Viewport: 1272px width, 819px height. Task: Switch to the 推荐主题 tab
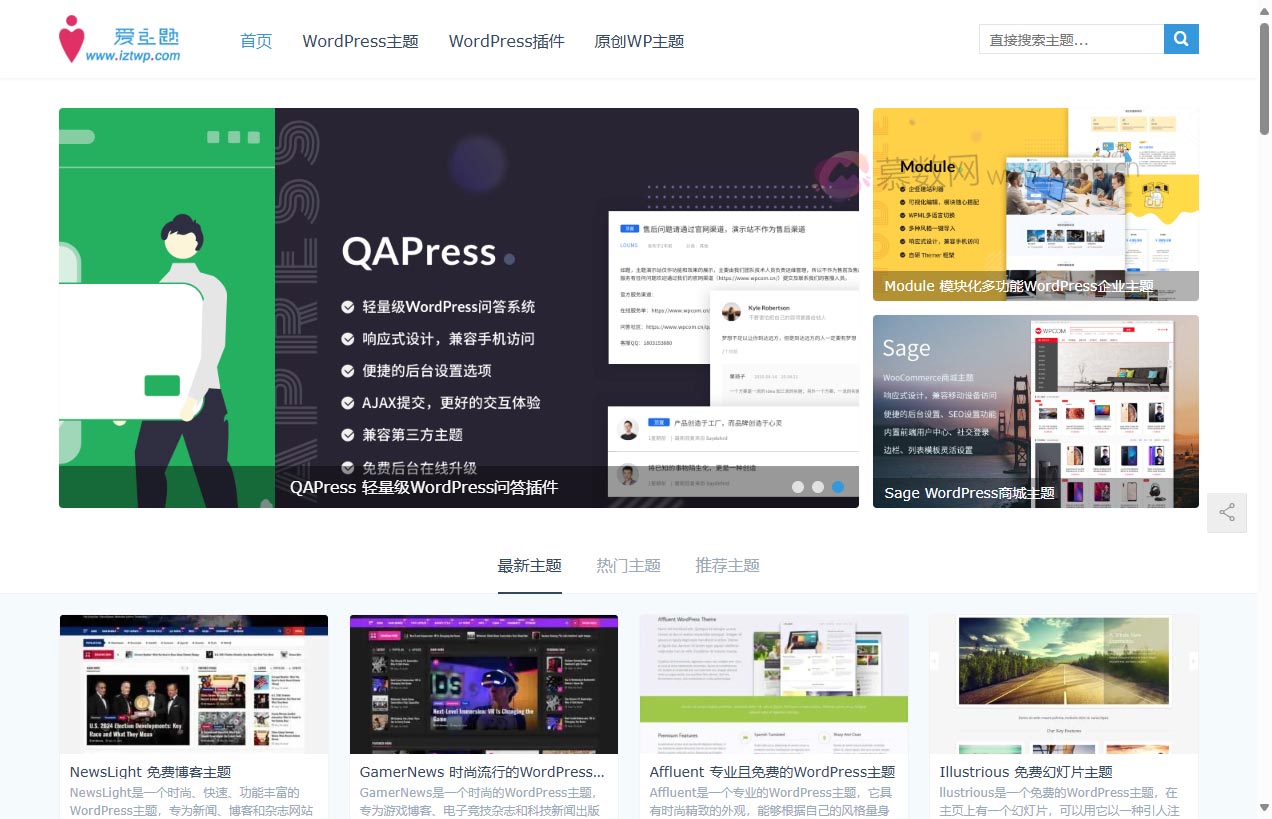727,565
